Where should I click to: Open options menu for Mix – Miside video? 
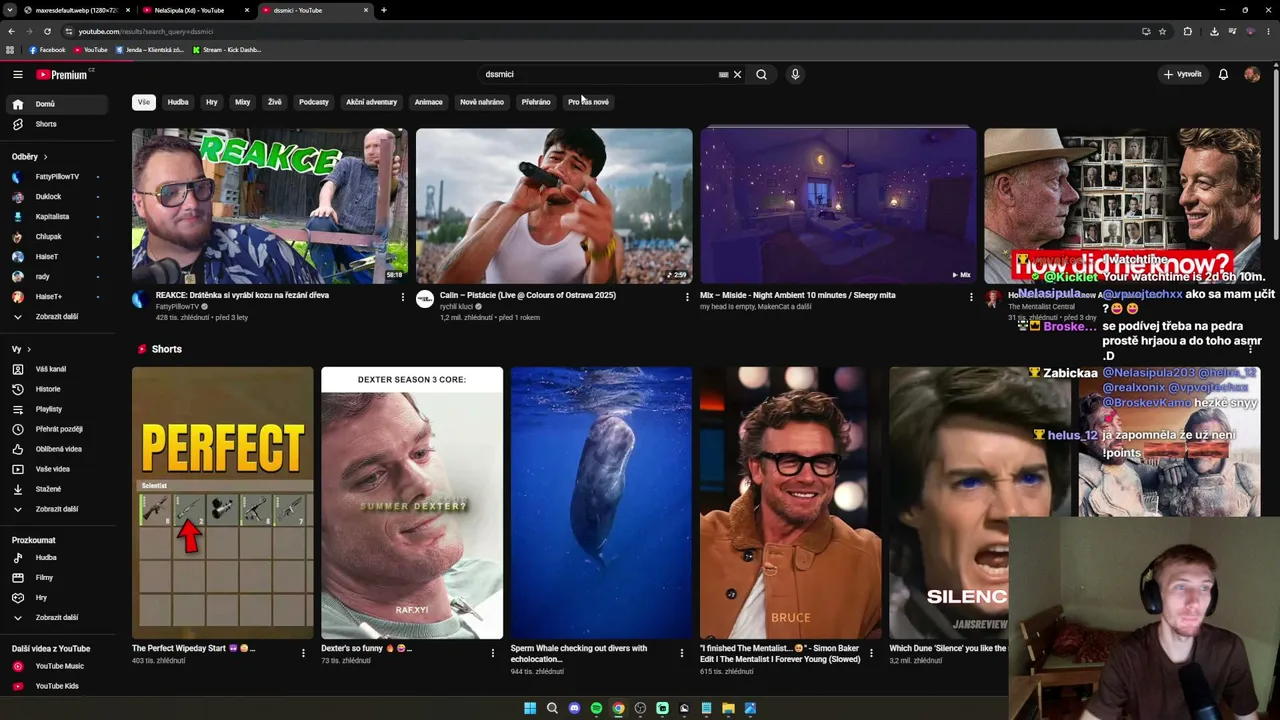971,297
